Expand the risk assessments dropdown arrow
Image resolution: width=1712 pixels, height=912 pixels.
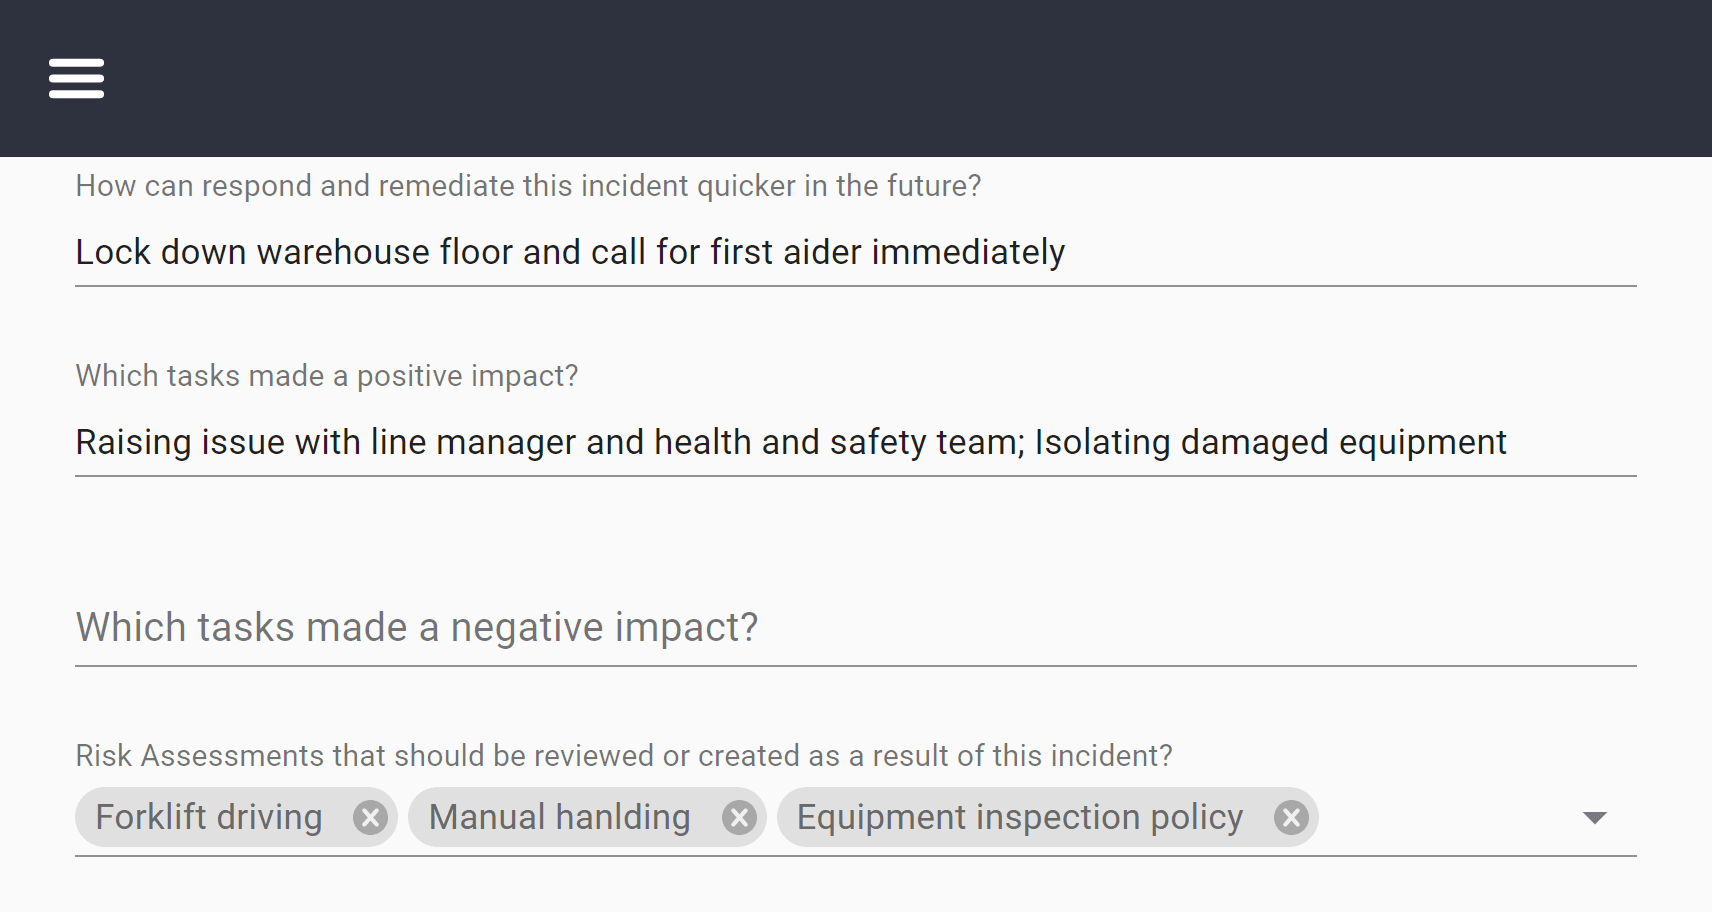(x=1595, y=818)
